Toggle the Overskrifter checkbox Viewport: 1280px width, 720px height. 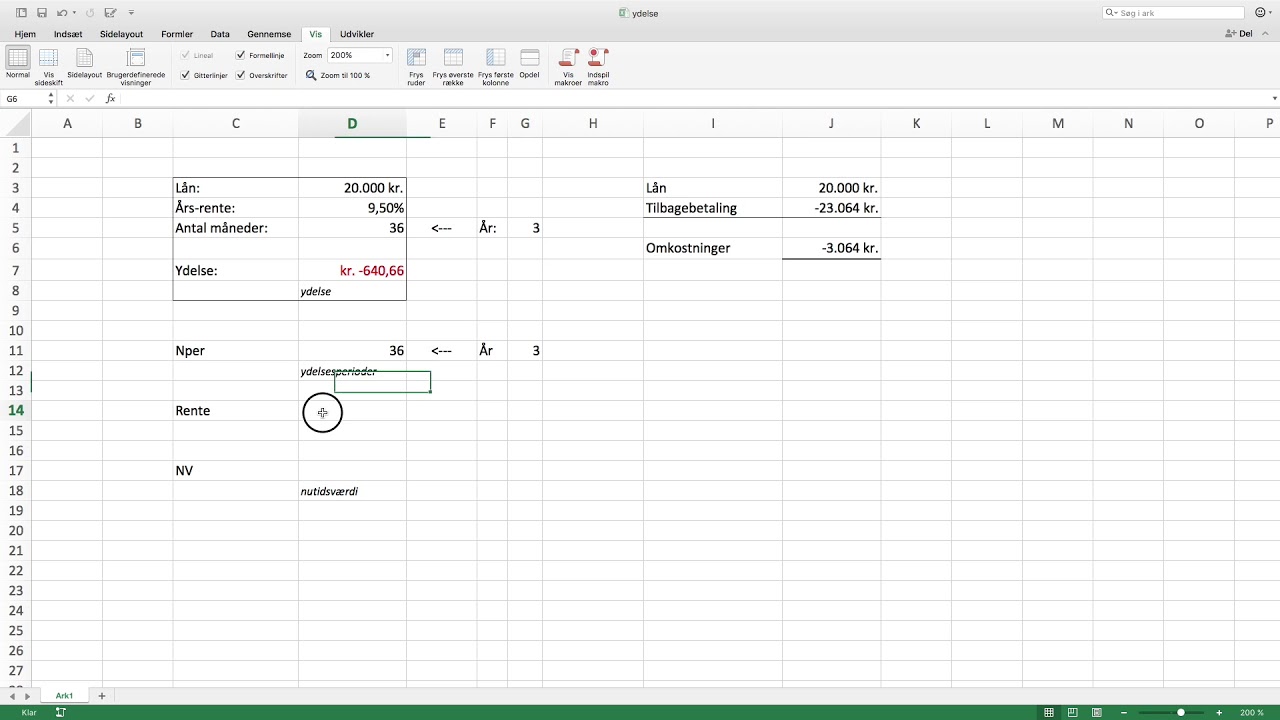tap(241, 75)
